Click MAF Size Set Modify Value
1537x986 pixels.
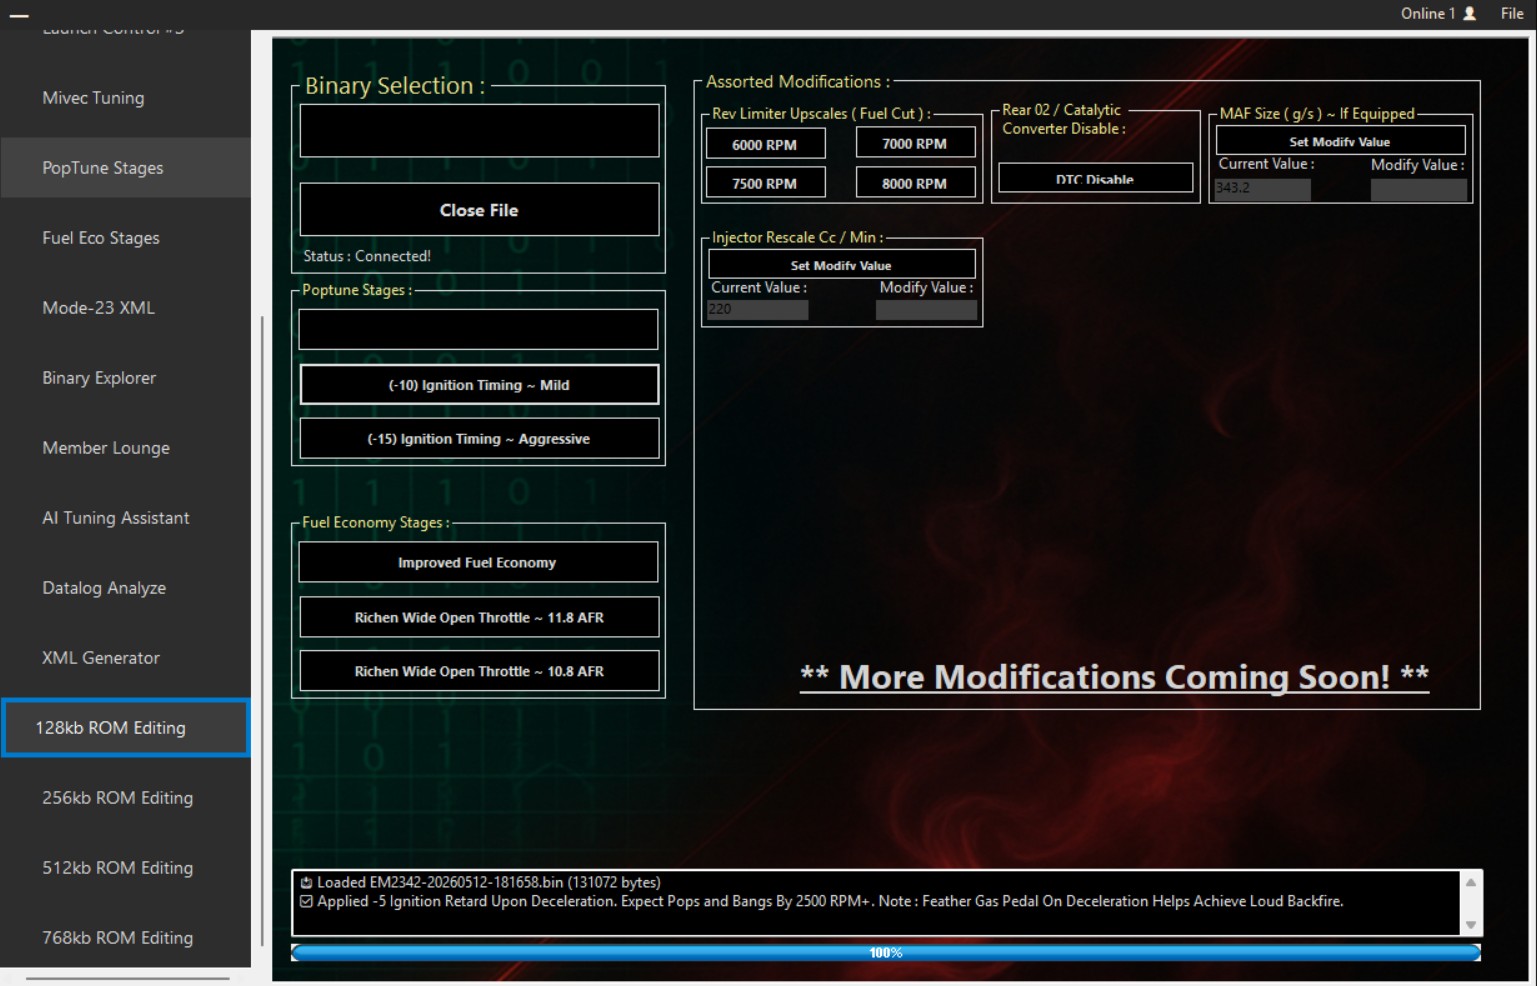tap(1340, 140)
